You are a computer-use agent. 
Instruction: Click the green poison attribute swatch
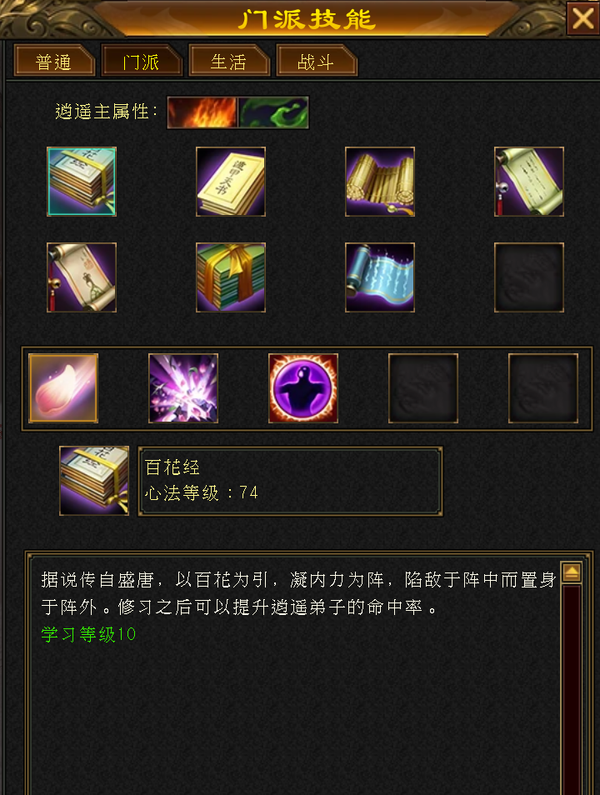(273, 113)
